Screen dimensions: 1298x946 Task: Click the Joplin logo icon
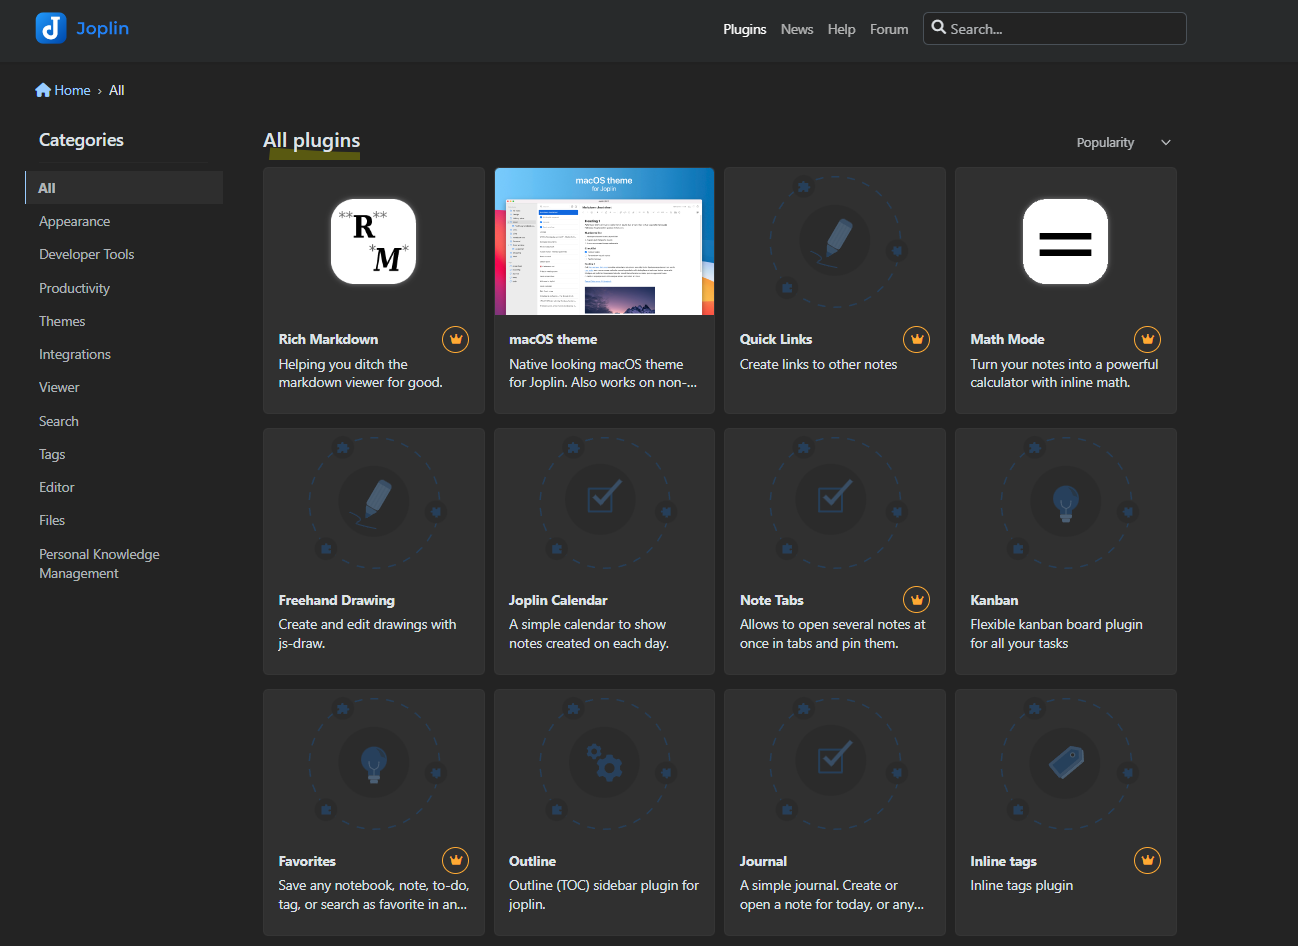(x=51, y=28)
